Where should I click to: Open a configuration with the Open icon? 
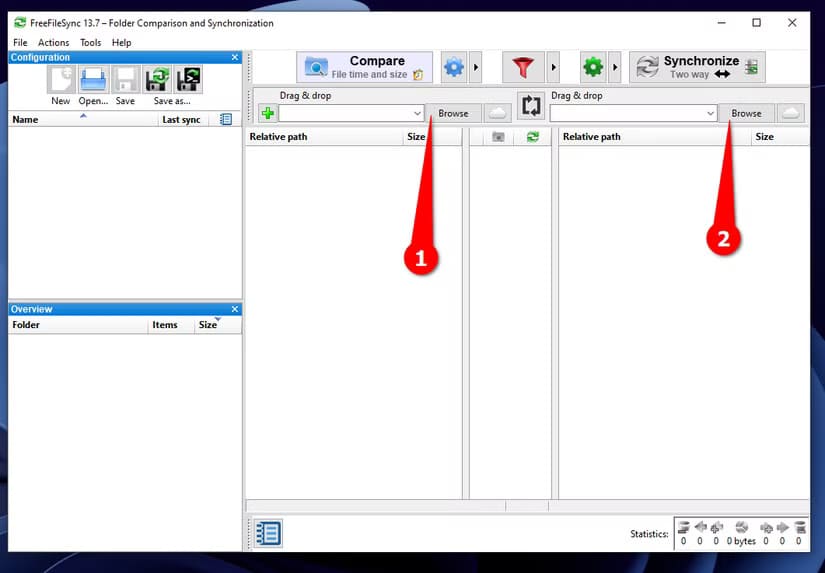point(94,79)
